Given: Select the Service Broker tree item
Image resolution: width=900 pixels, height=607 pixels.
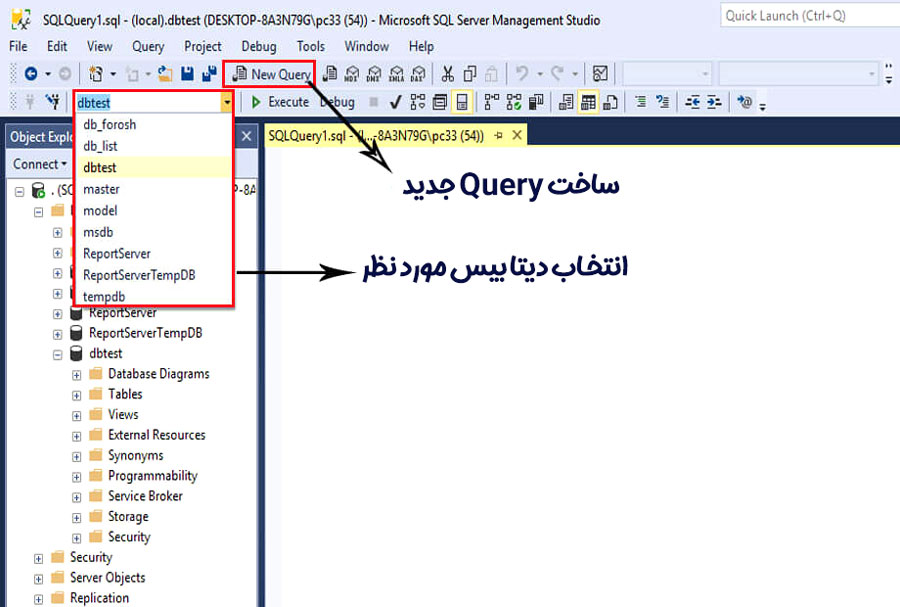Looking at the screenshot, I should (x=145, y=496).
